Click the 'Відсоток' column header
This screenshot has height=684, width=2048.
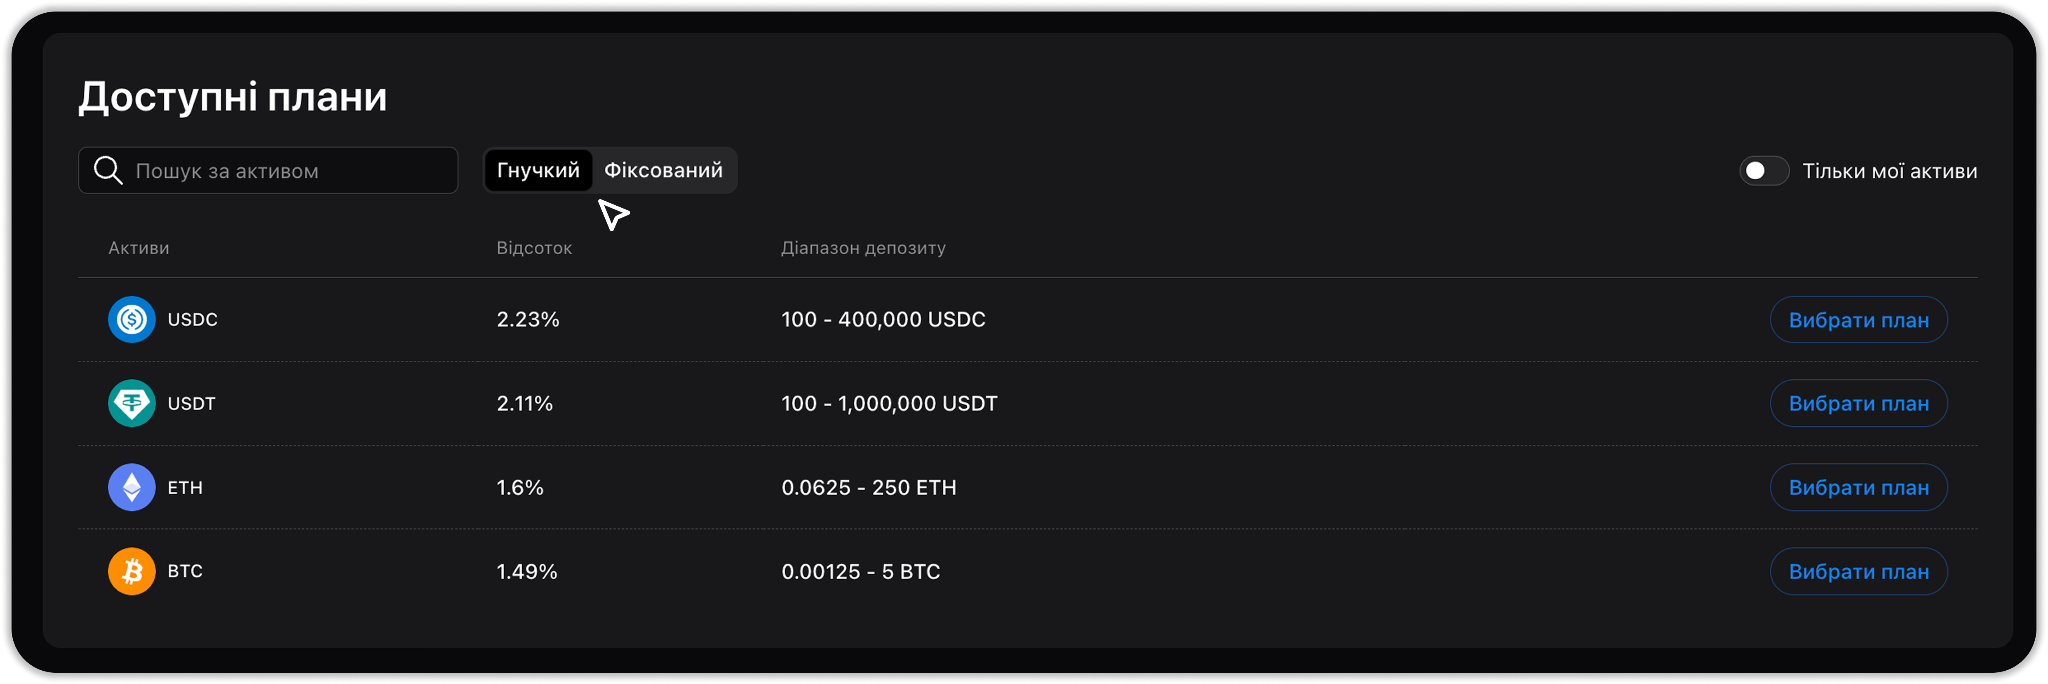tap(534, 248)
